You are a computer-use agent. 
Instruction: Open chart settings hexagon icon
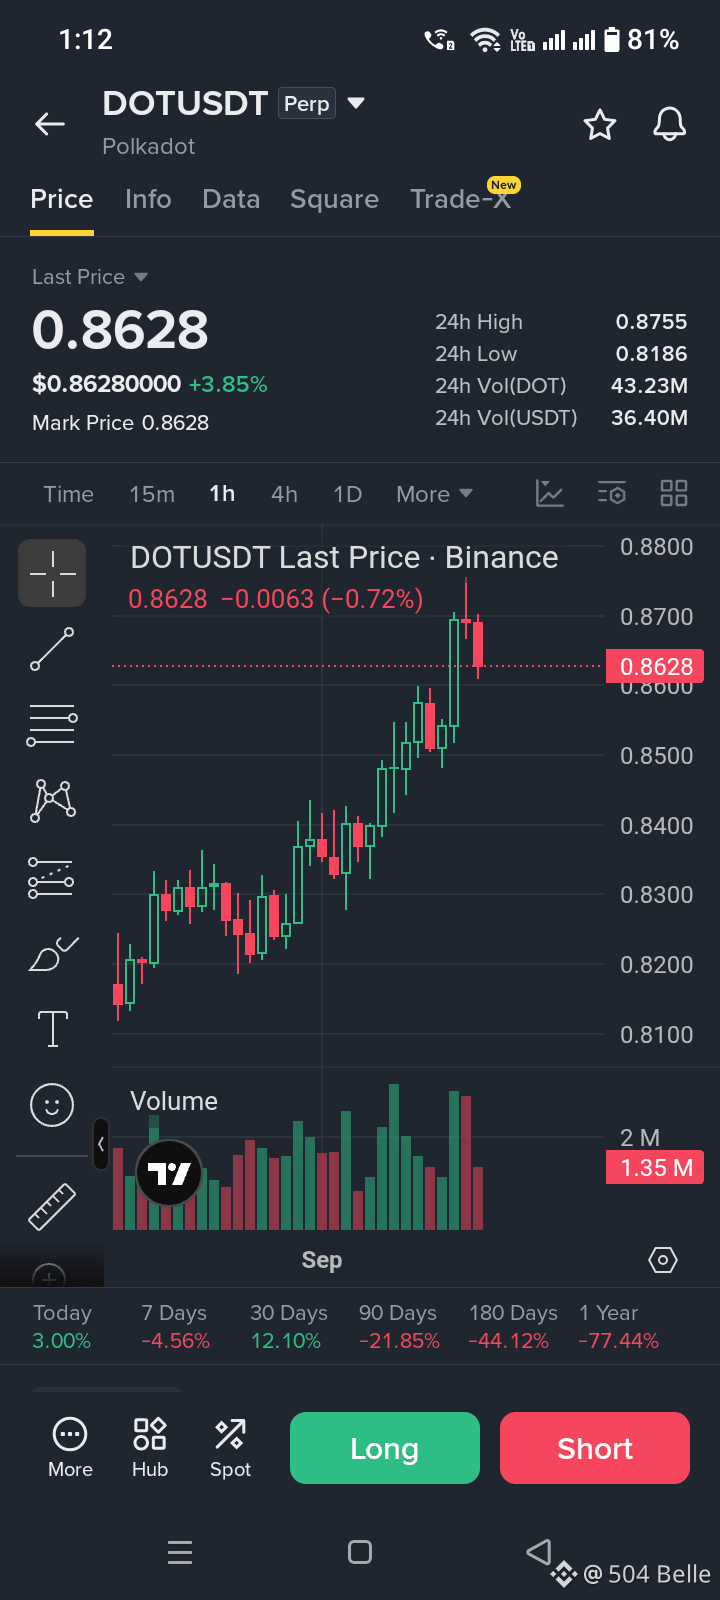663,1260
